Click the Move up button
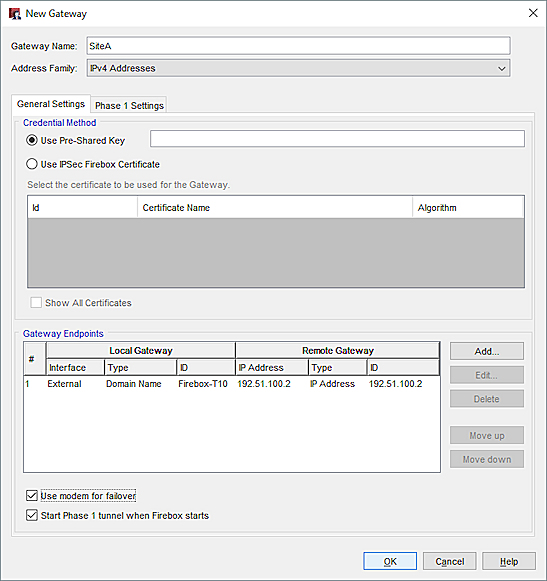 pyautogui.click(x=487, y=435)
